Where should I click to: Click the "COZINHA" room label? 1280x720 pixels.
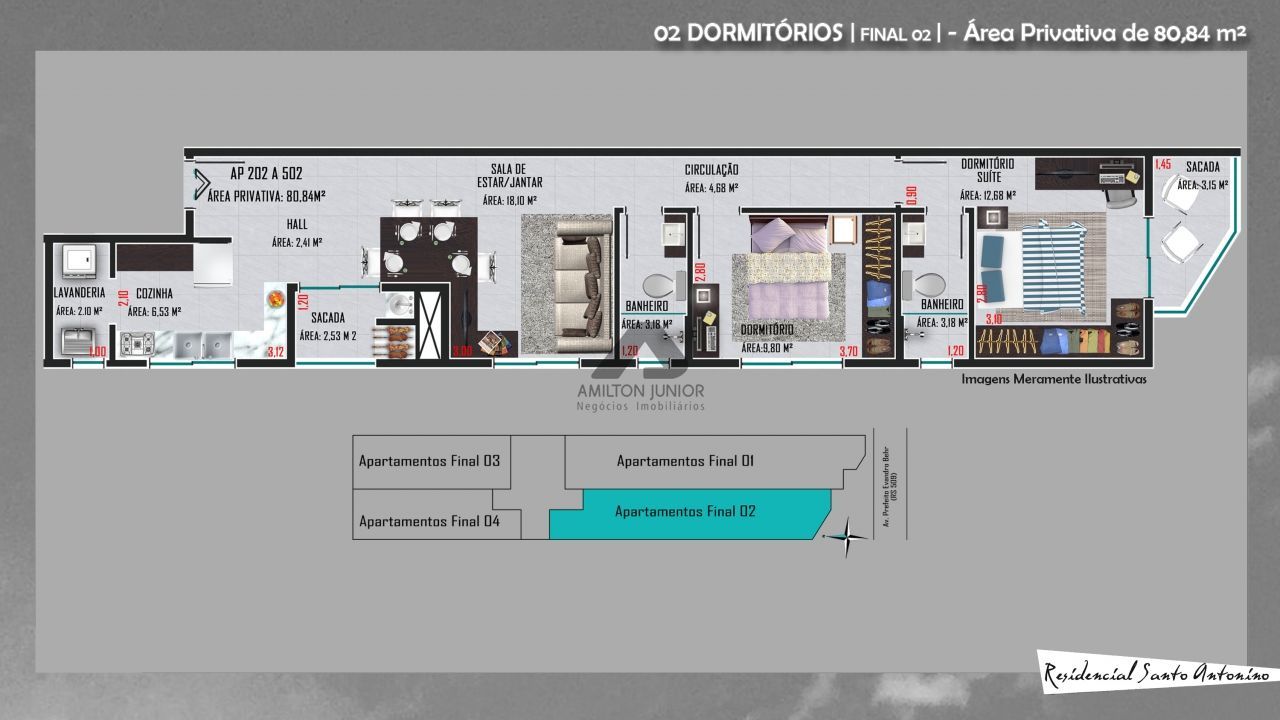click(155, 293)
